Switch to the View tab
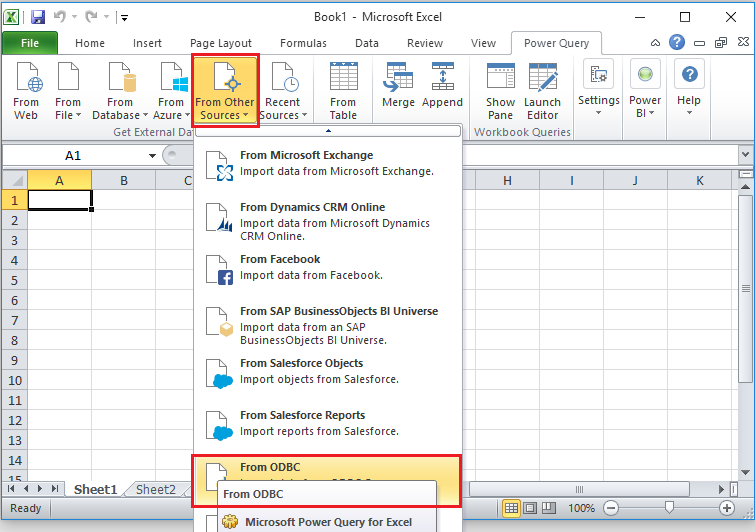The height and width of the screenshot is (532, 755). 483,43
